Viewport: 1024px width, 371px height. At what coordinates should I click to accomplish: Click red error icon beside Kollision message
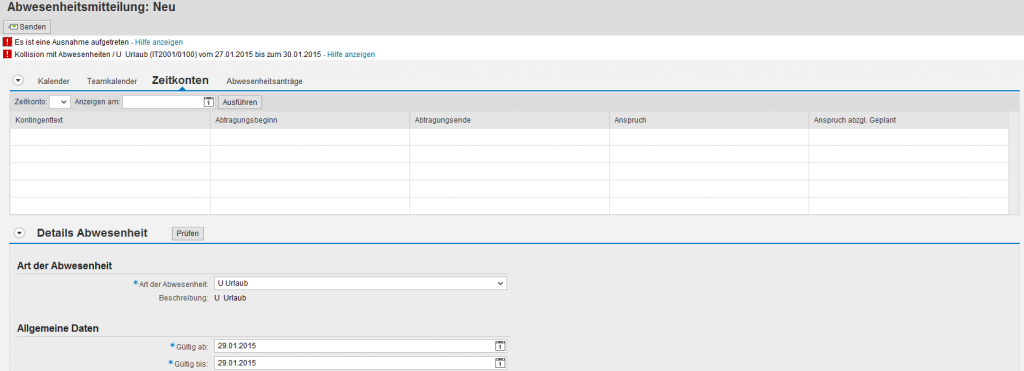pyautogui.click(x=7, y=54)
